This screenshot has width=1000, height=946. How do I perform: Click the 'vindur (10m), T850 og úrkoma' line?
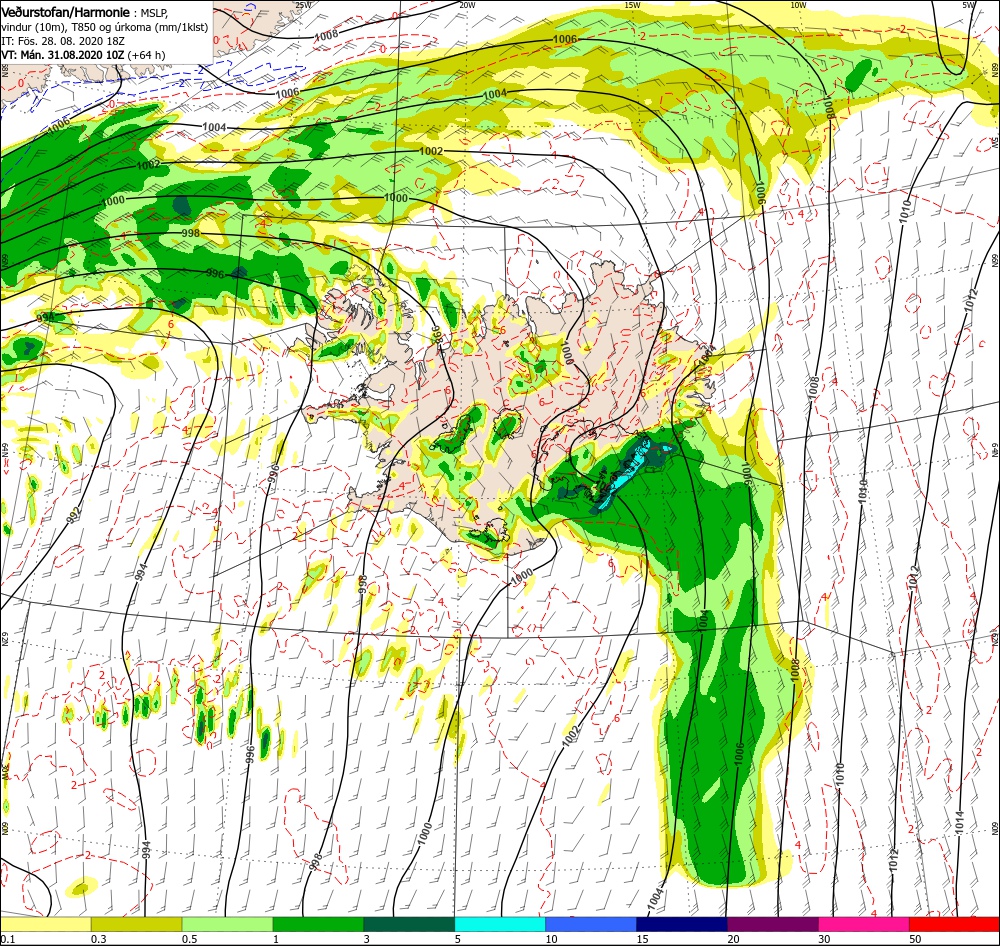[x=104, y=27]
